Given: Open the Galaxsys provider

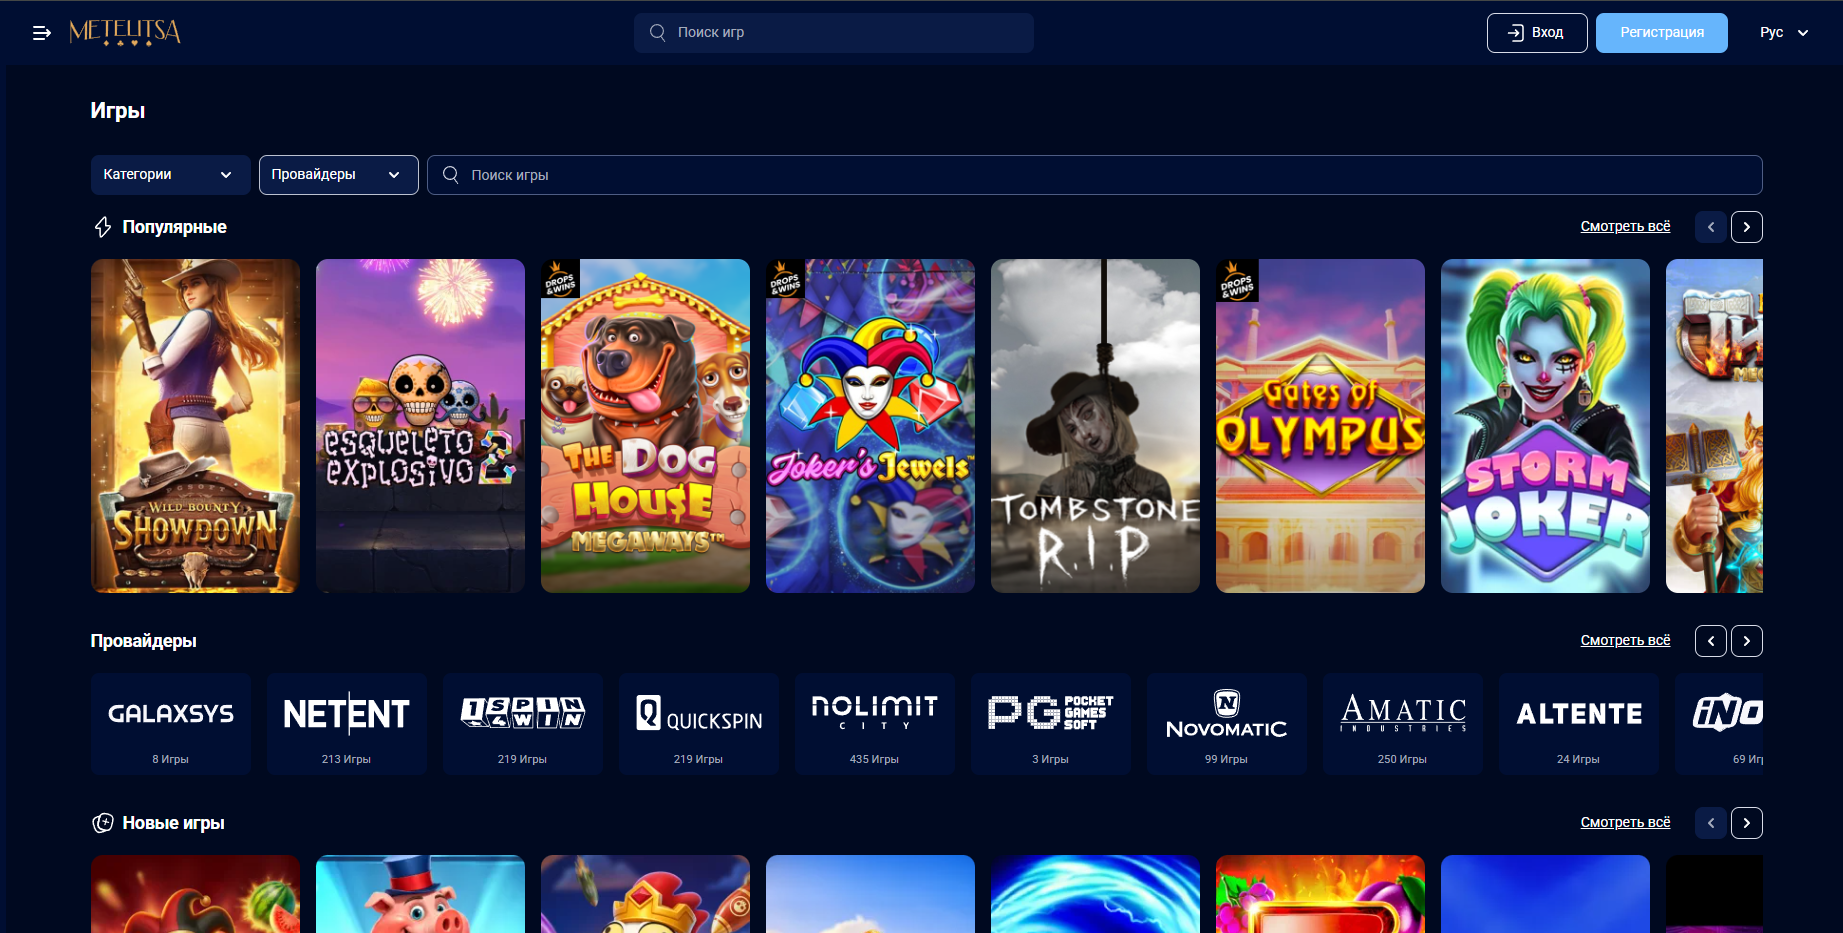Looking at the screenshot, I should (x=171, y=724).
